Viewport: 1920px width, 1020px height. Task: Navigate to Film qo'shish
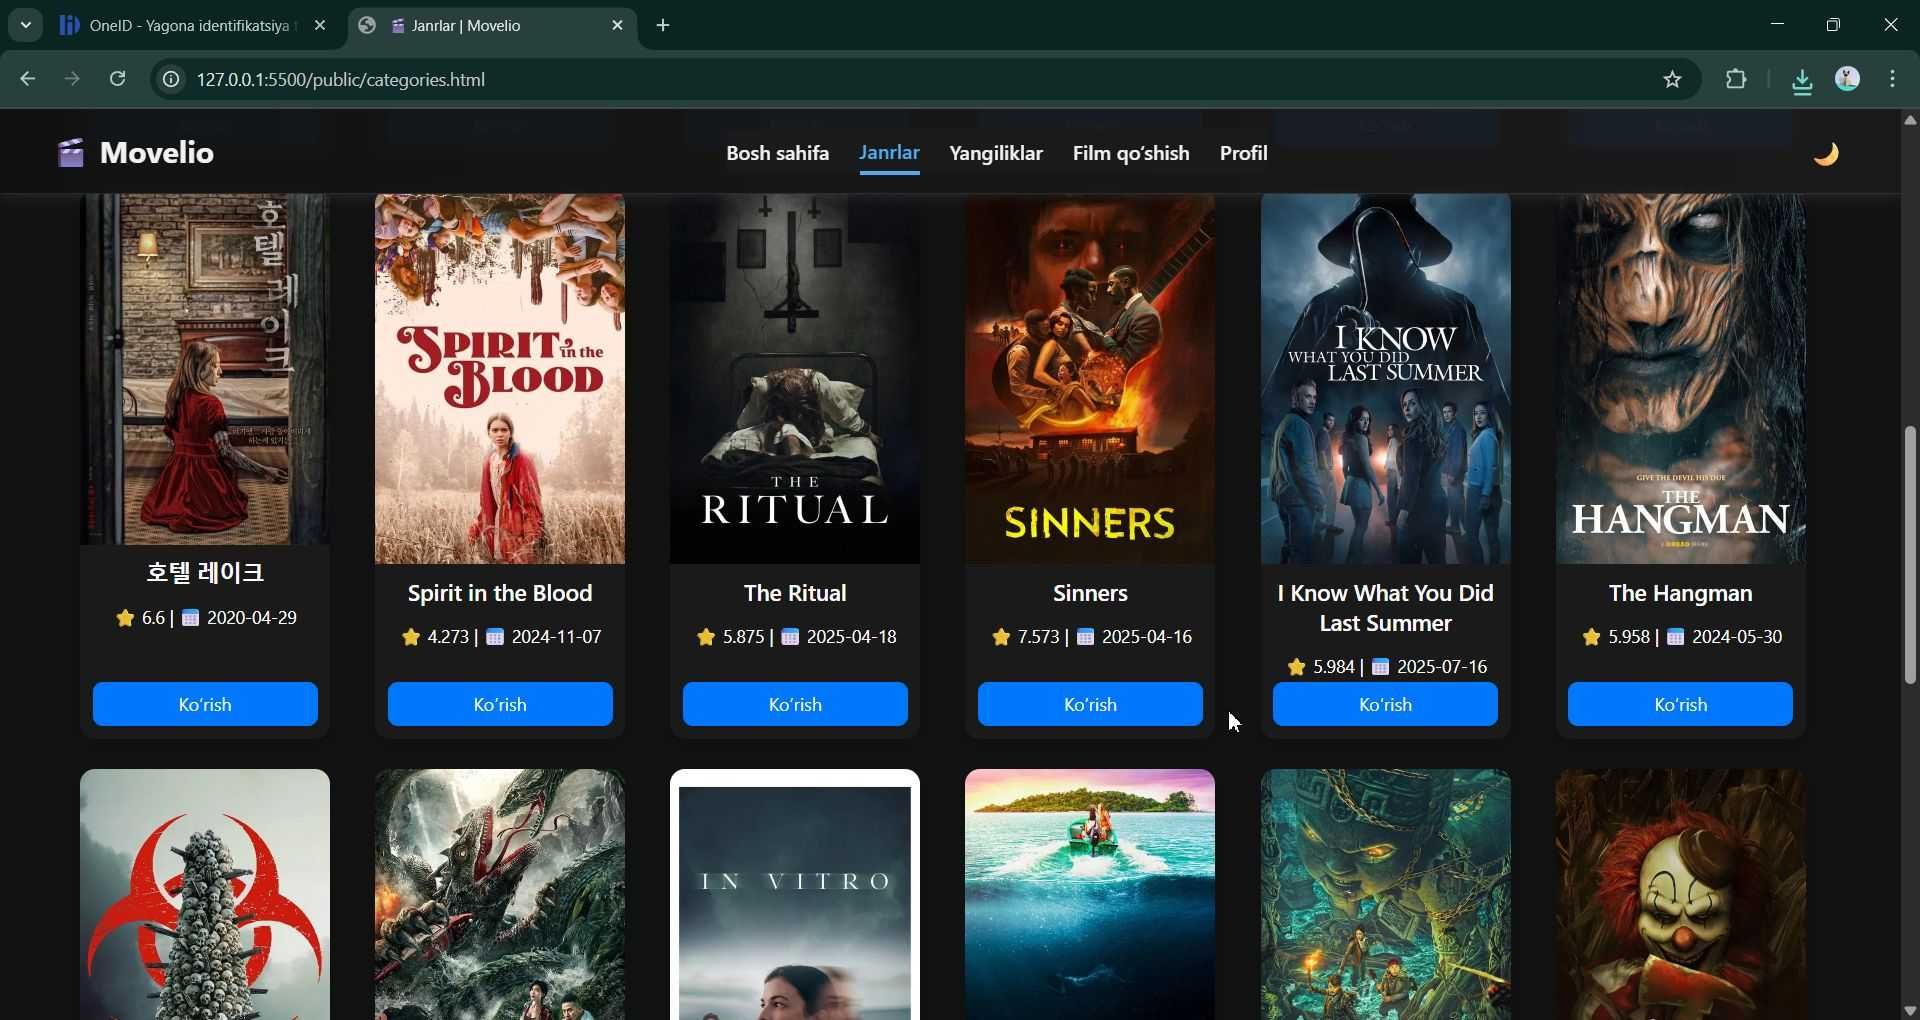pyautogui.click(x=1131, y=153)
